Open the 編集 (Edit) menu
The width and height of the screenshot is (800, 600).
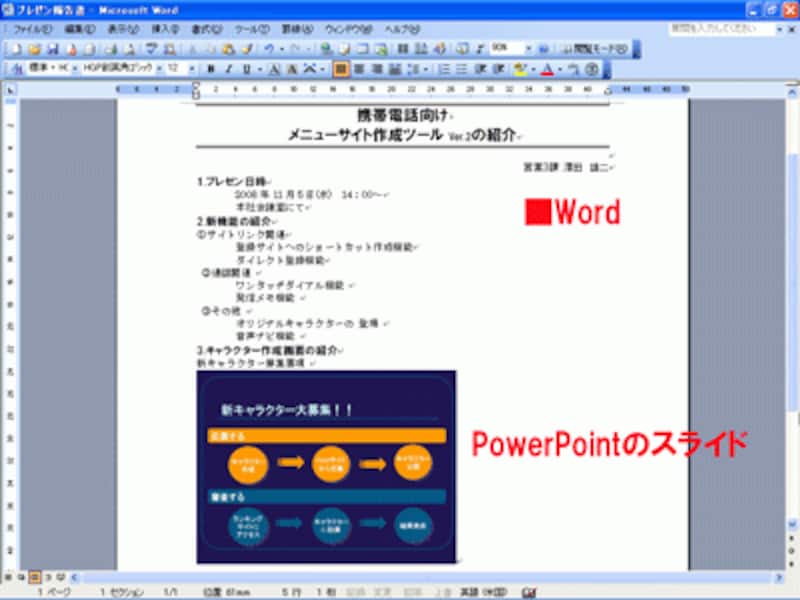80,29
